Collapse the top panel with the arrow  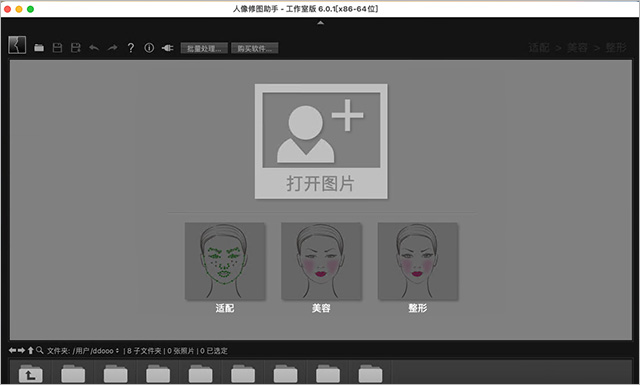pyautogui.click(x=320, y=23)
